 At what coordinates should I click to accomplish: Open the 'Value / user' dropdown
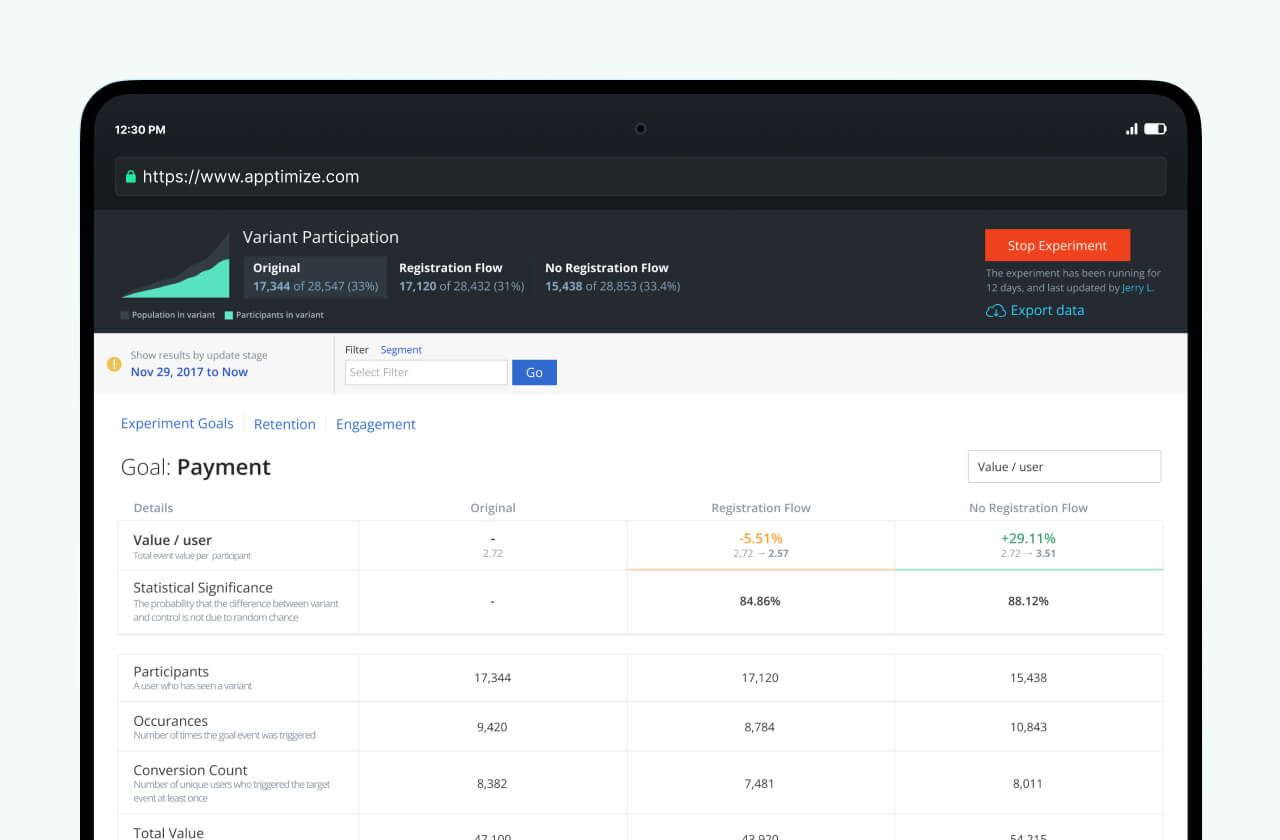(1063, 466)
